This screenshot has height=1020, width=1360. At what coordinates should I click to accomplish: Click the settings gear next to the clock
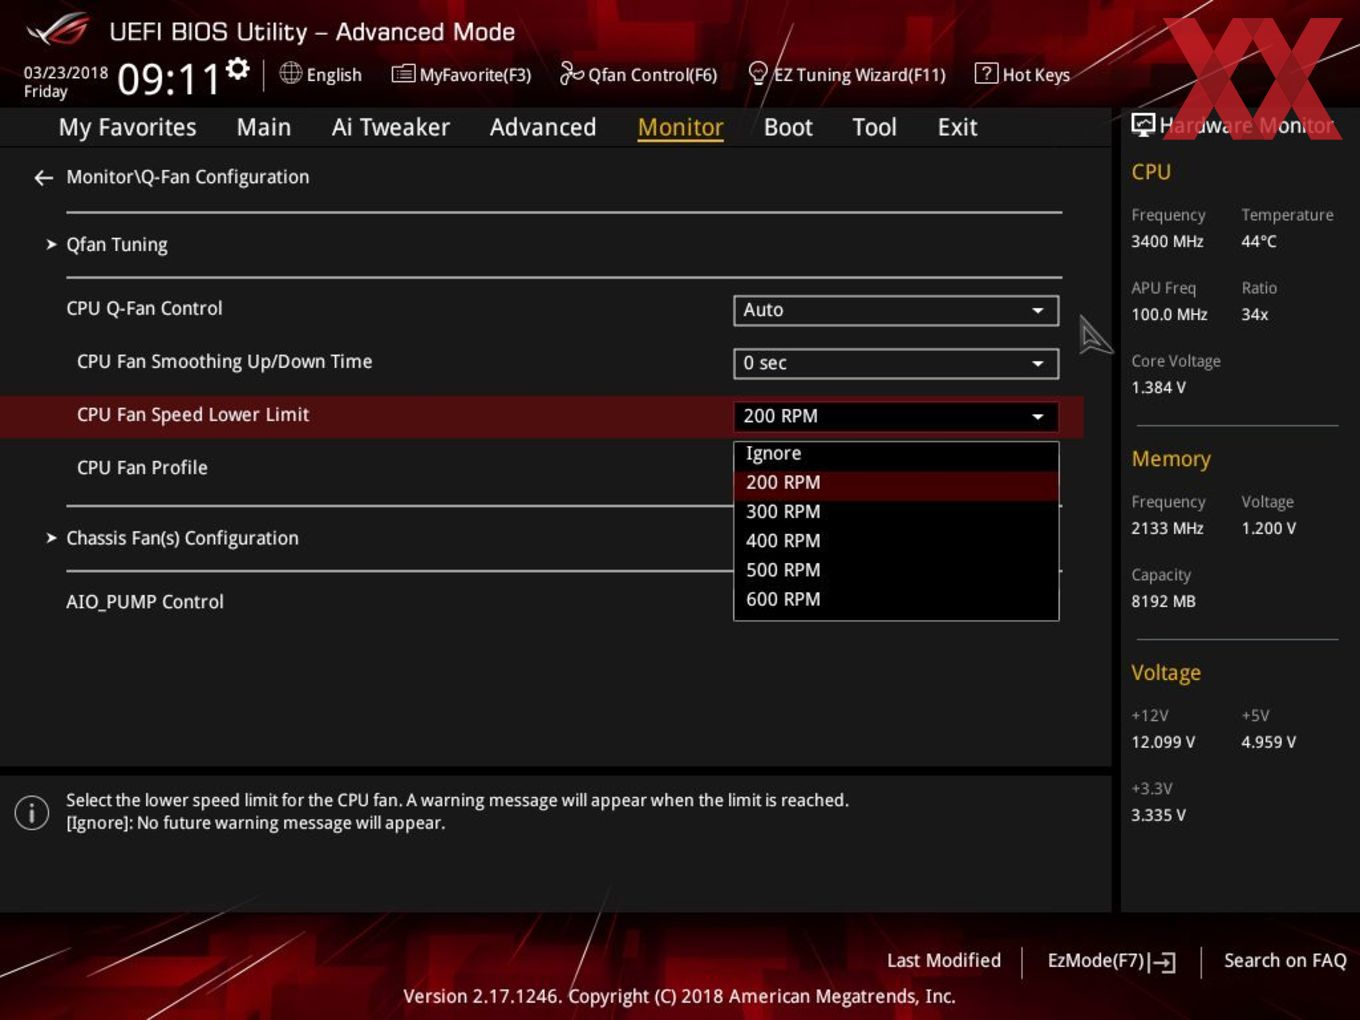coord(237,69)
